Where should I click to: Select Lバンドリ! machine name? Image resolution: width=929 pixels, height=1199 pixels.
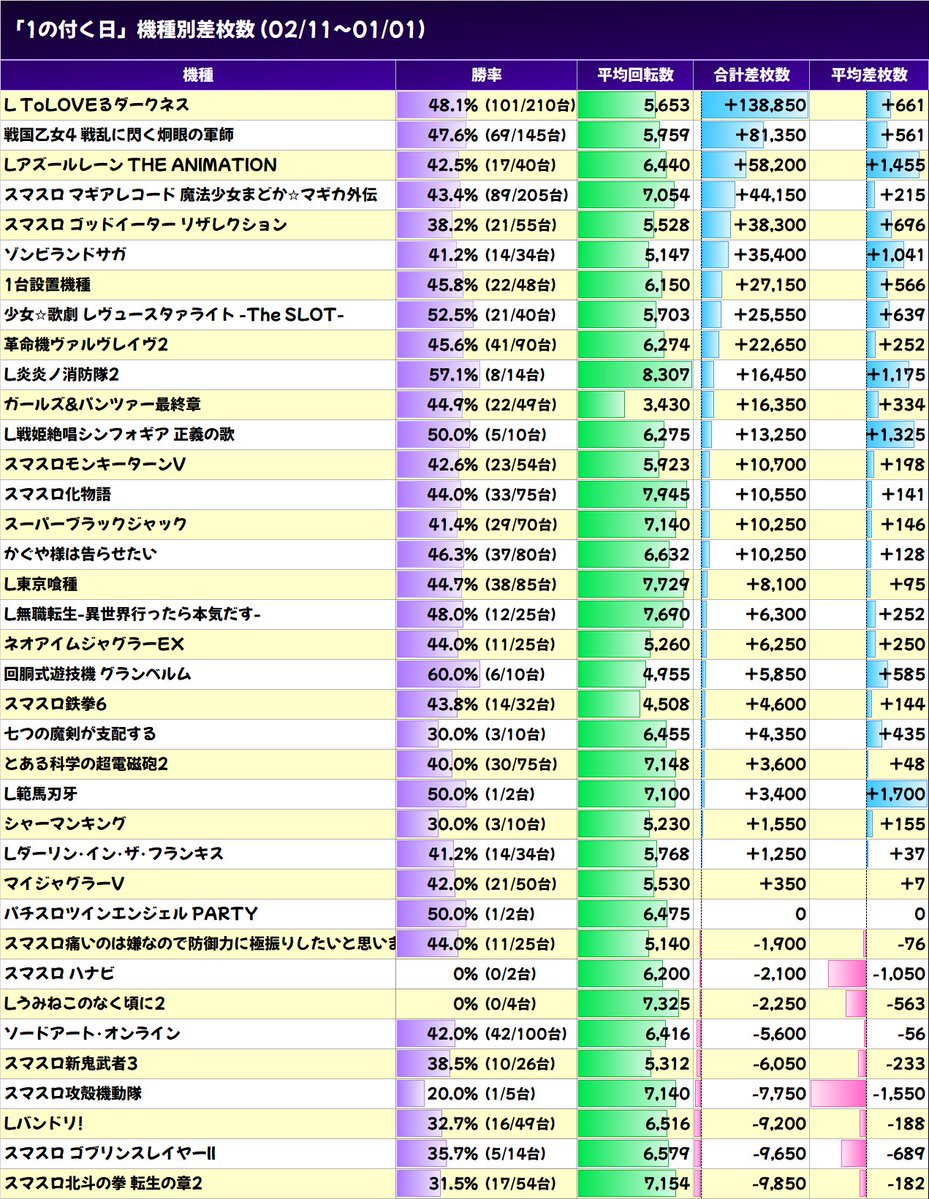click(44, 1124)
